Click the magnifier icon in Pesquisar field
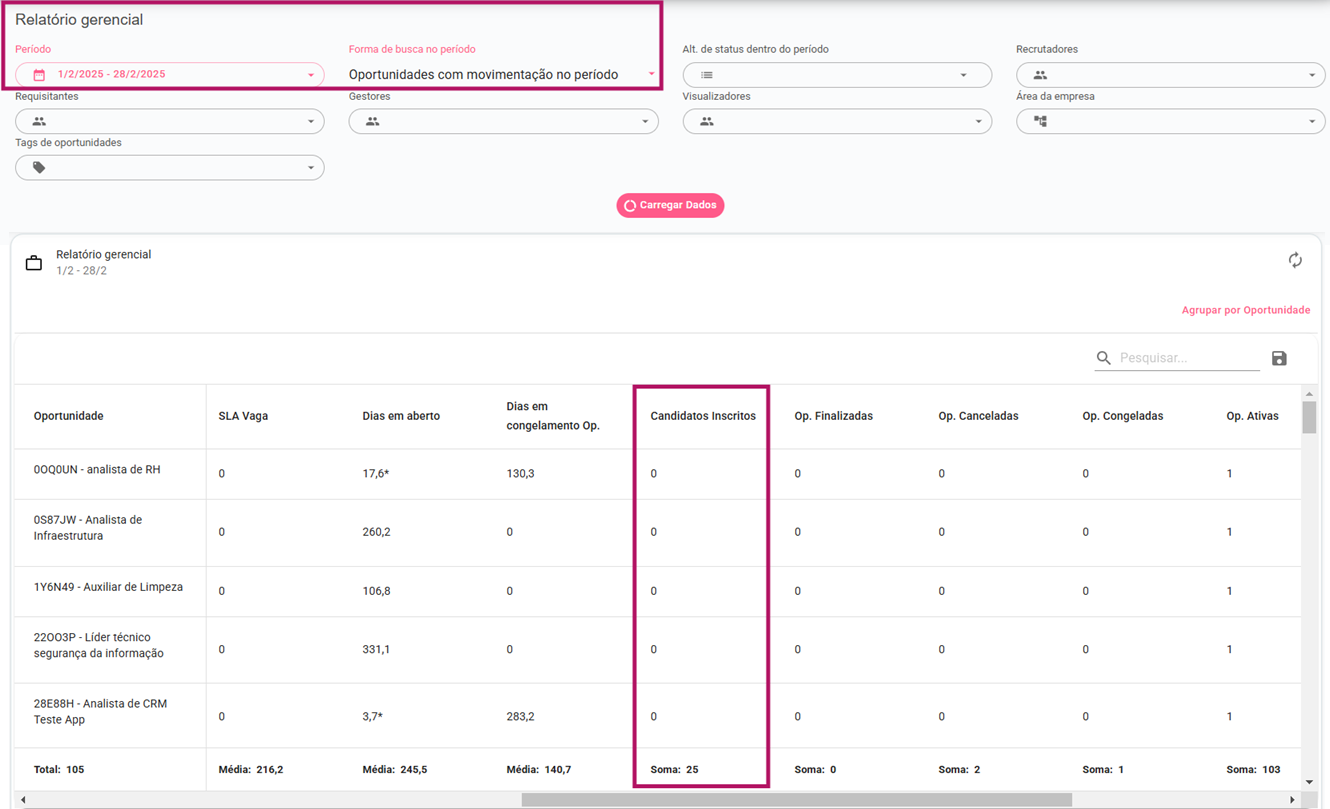 click(x=1104, y=358)
